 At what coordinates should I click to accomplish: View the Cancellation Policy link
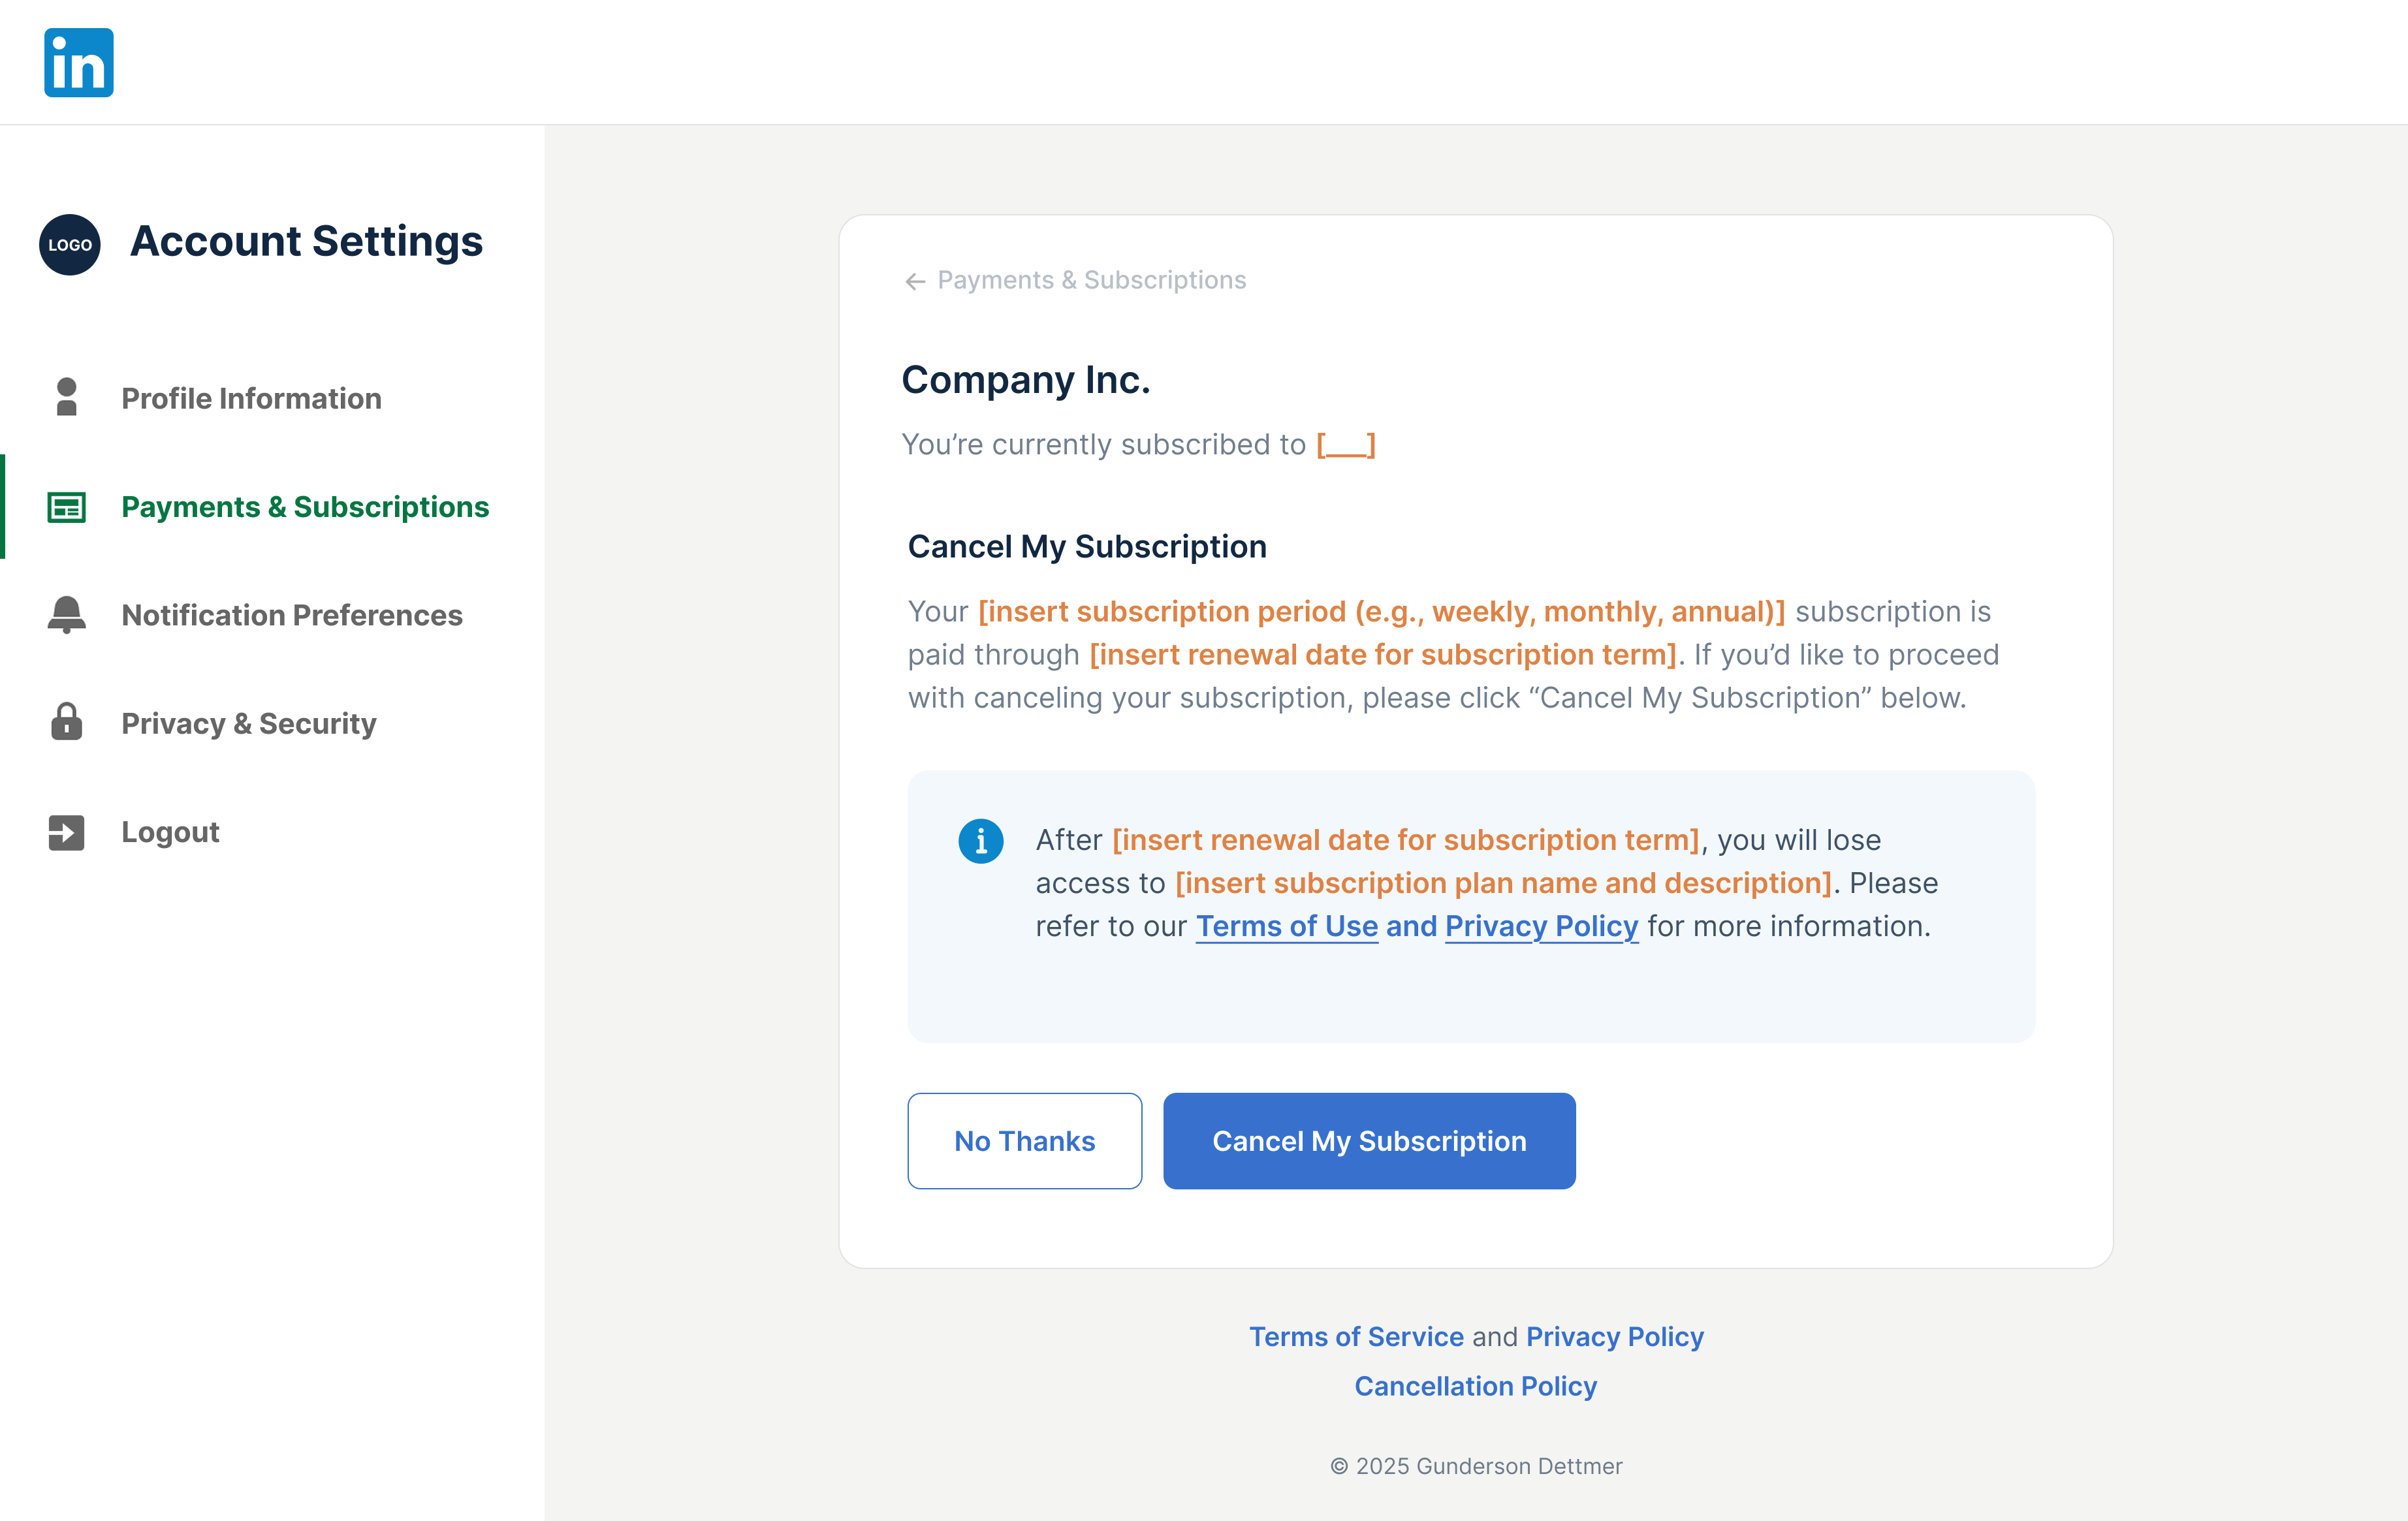tap(1476, 1386)
